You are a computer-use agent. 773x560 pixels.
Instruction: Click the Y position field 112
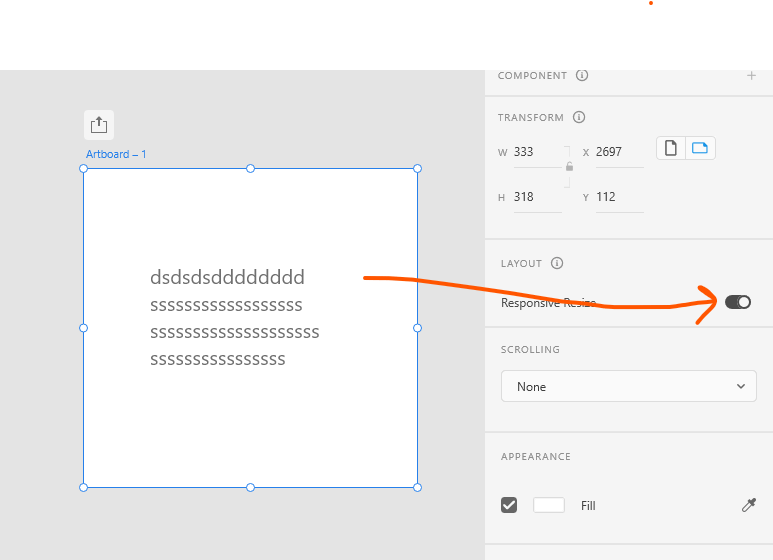click(620, 197)
